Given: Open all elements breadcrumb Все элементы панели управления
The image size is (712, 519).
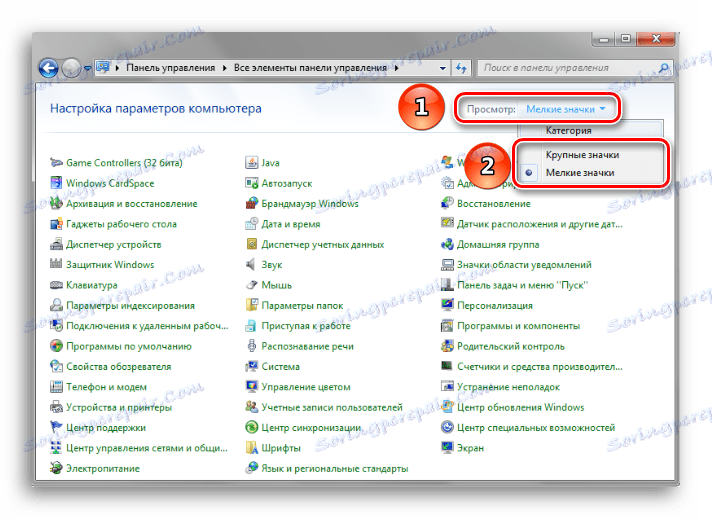Looking at the screenshot, I should 310,68.
